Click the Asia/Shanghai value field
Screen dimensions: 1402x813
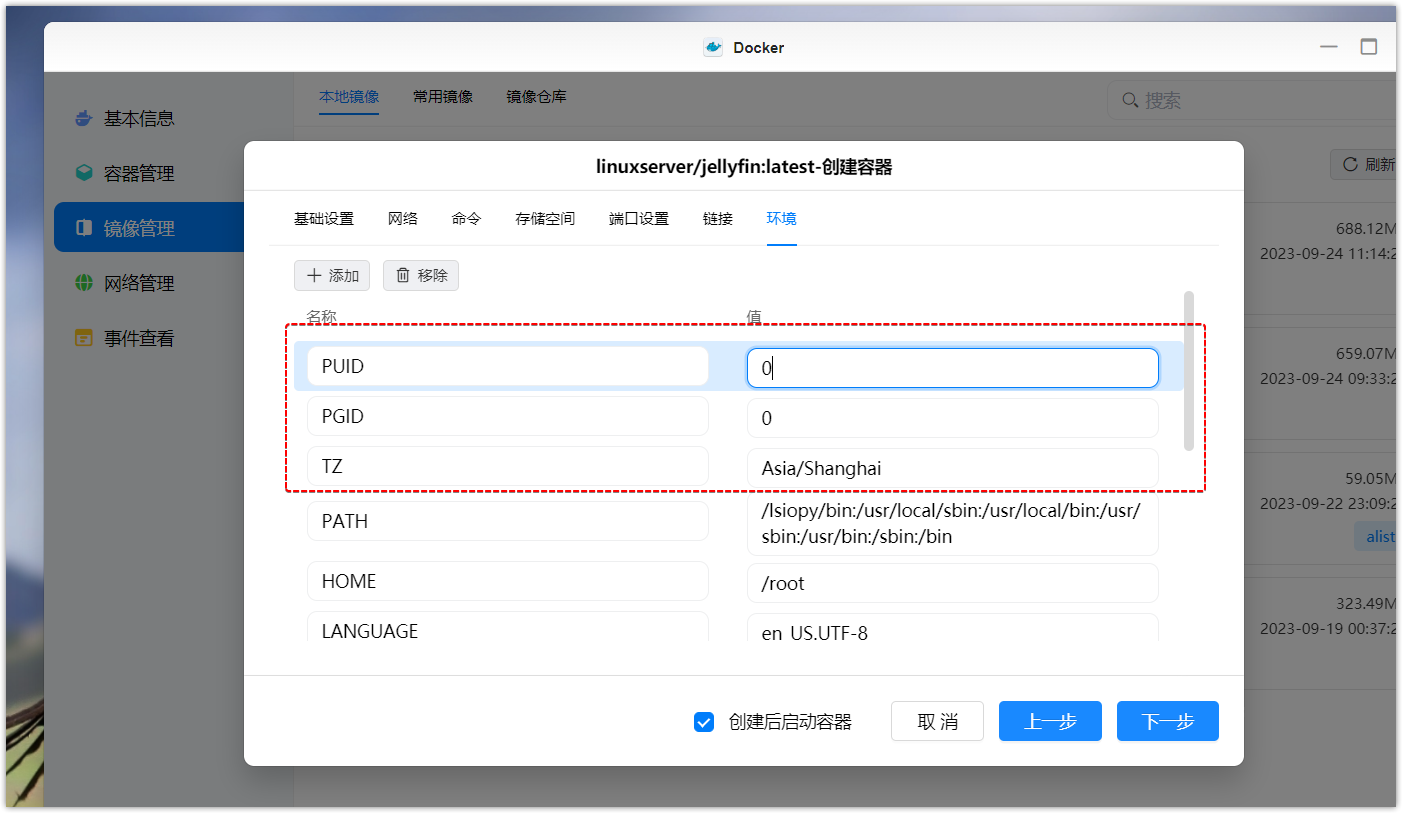pyautogui.click(x=953, y=468)
